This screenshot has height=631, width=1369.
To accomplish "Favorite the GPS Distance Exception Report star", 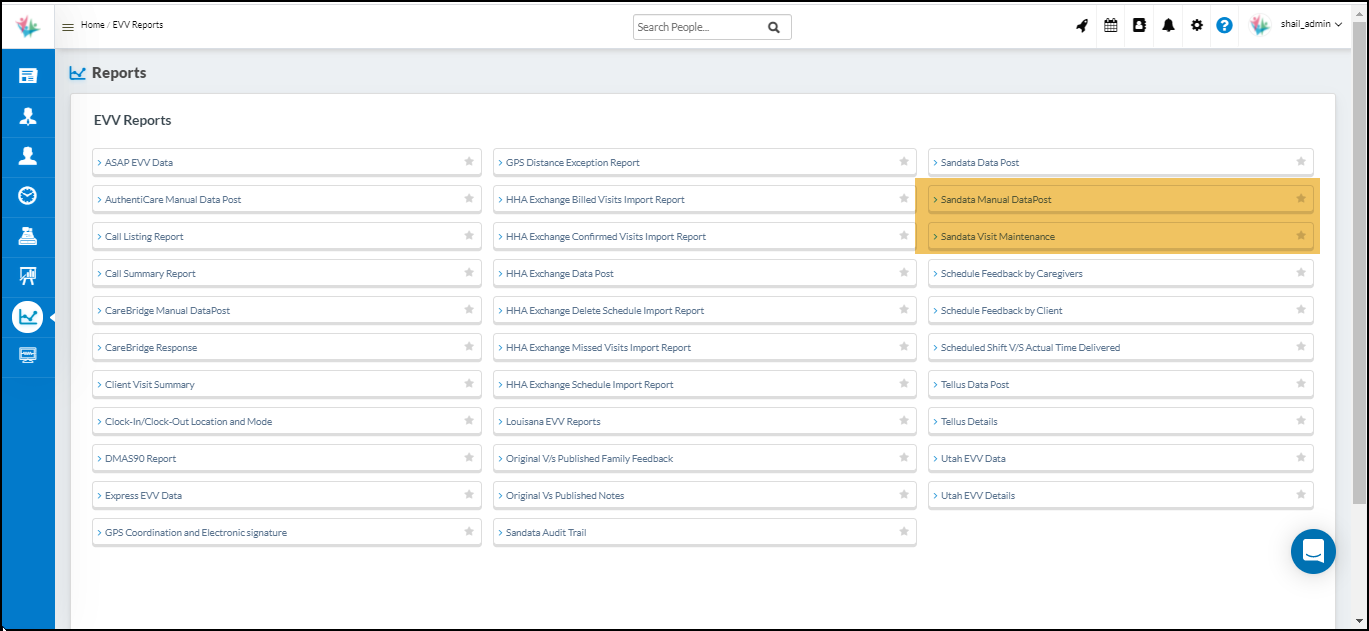I will click(x=903, y=161).
